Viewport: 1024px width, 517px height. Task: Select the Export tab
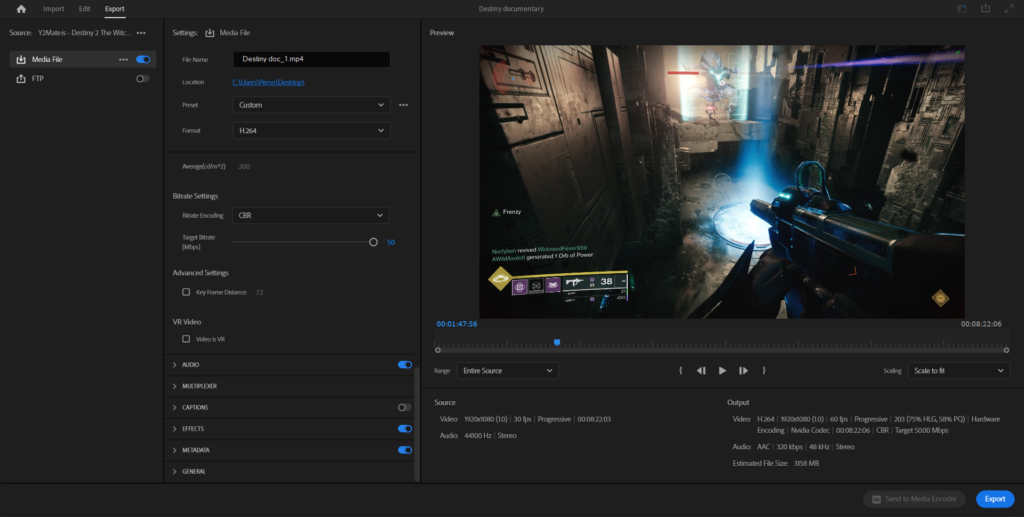[114, 9]
